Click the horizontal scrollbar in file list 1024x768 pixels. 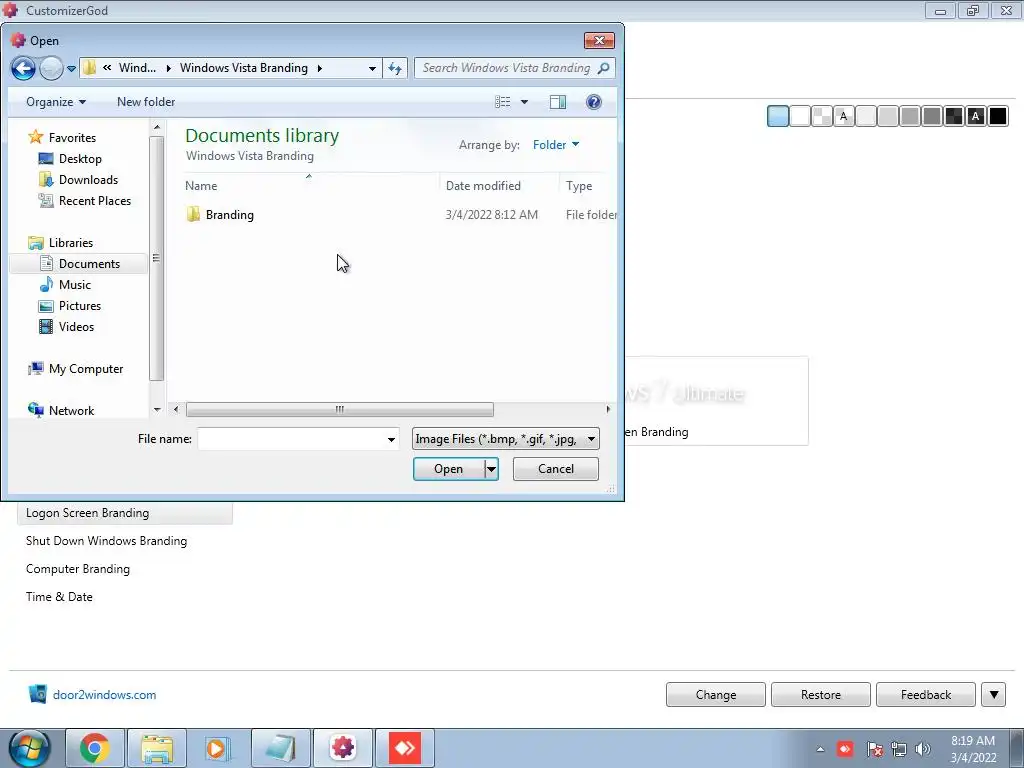pos(340,409)
